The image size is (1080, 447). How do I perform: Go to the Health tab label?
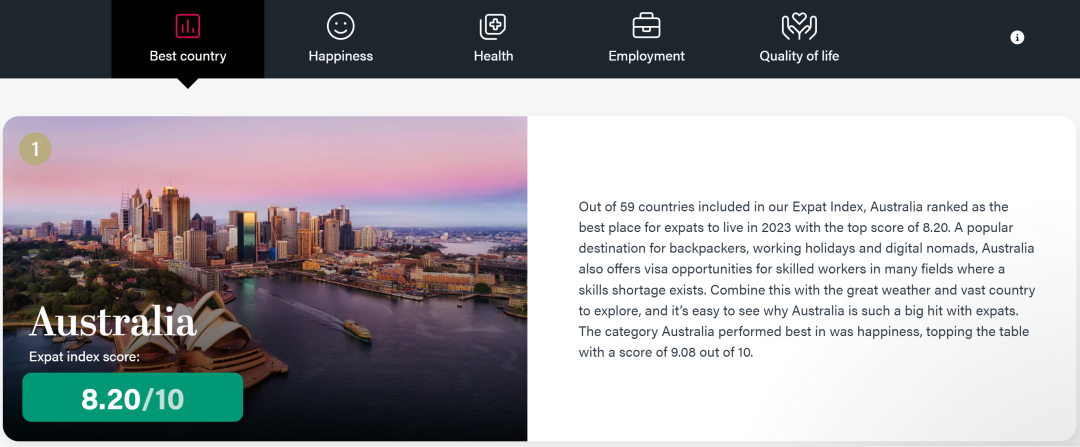point(493,56)
